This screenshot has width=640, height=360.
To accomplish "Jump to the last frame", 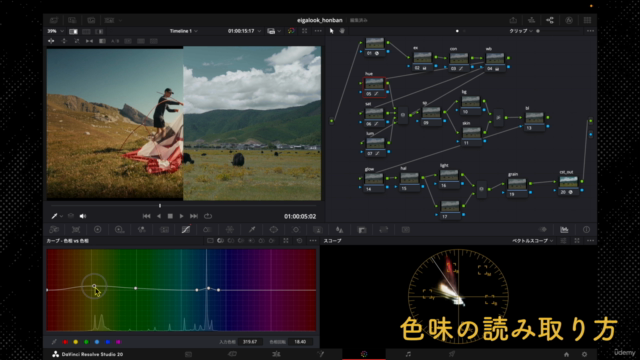I will tap(194, 216).
